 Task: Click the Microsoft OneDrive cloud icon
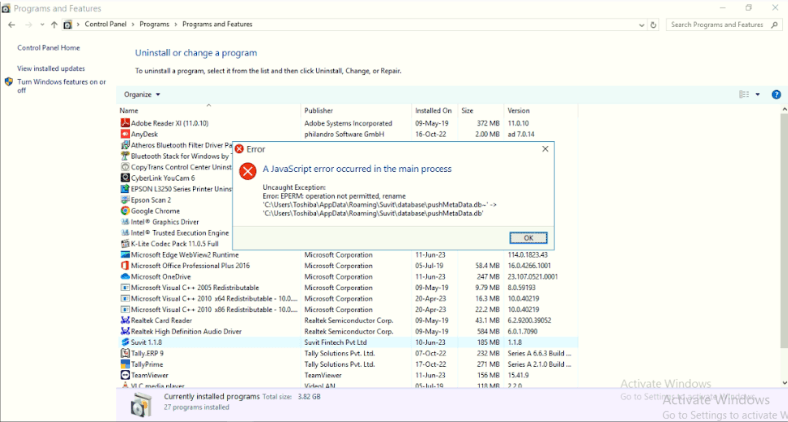[125, 277]
